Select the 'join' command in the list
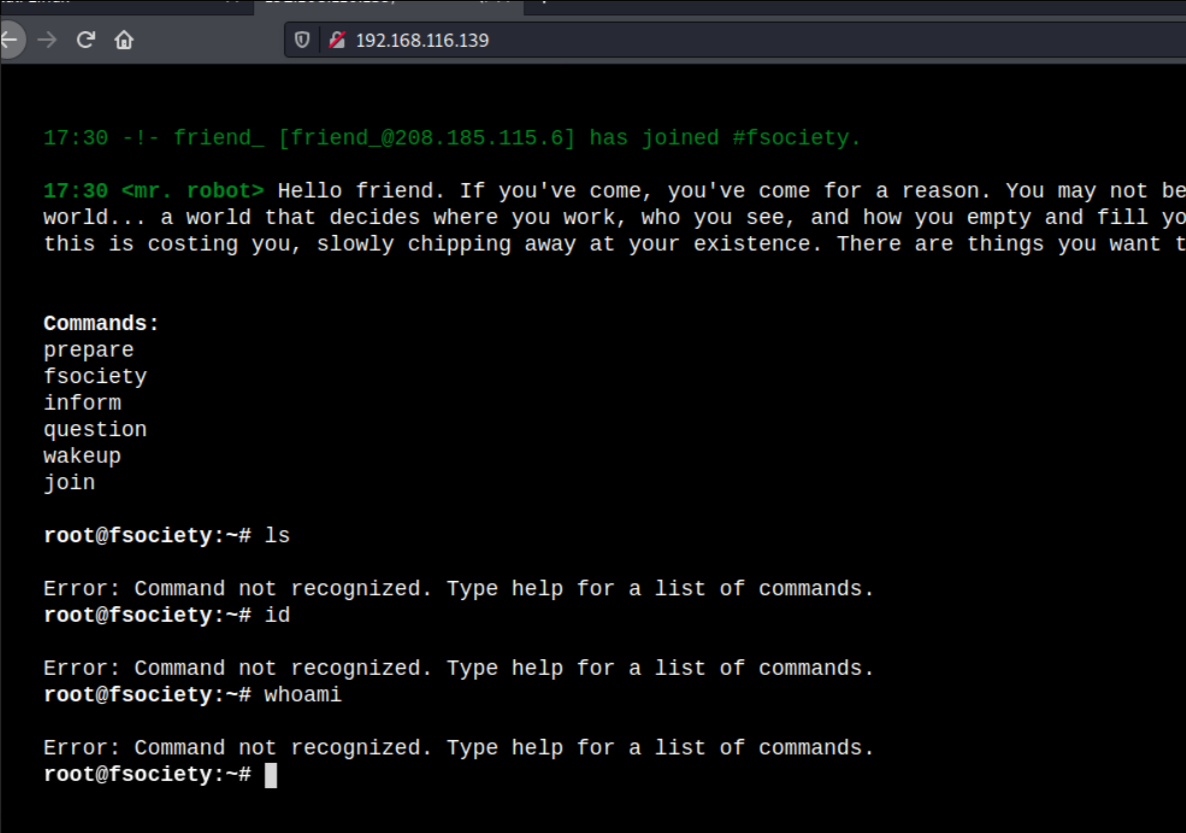 tap(70, 483)
